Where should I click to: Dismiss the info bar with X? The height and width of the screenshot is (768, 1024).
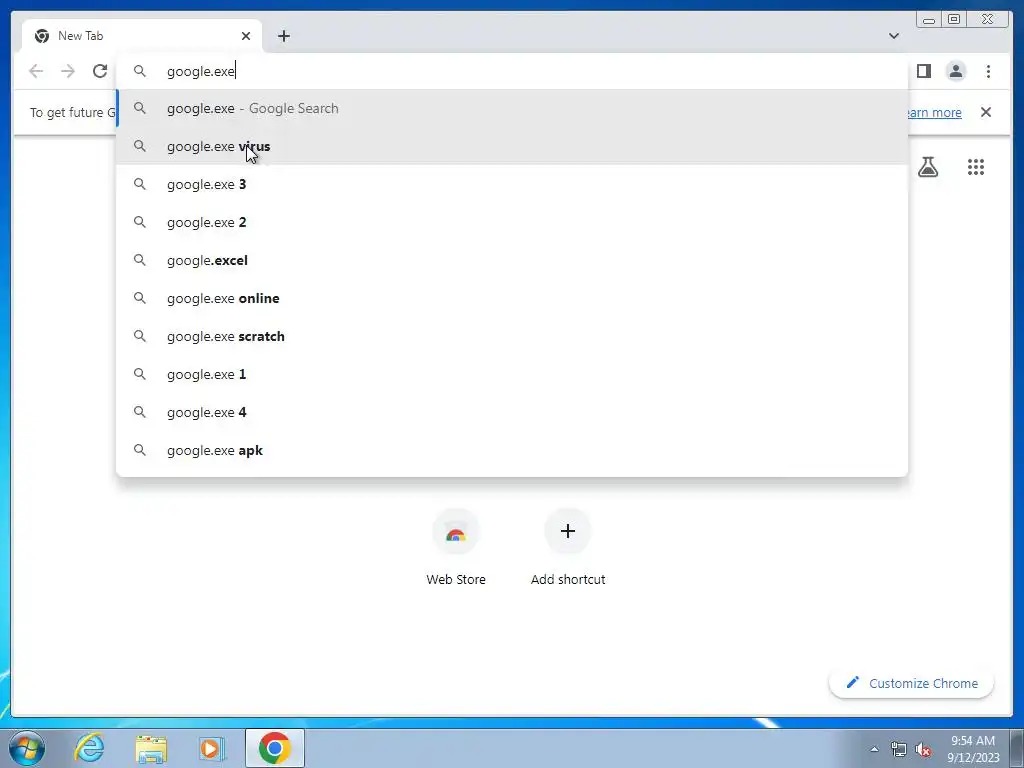(986, 112)
